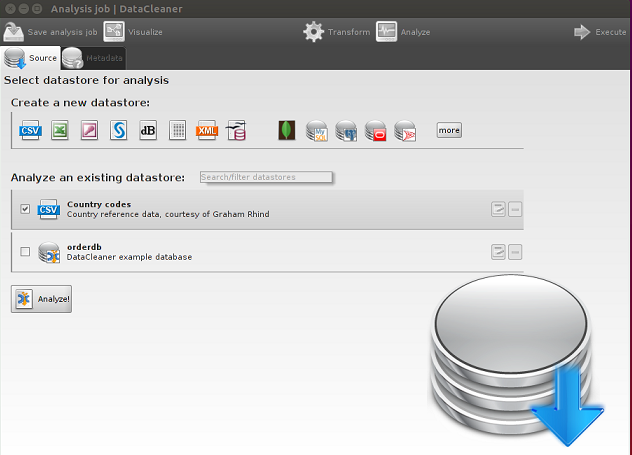Image resolution: width=632 pixels, height=455 pixels.
Task: Create a new MongoDB datastore
Action: pyautogui.click(x=287, y=130)
